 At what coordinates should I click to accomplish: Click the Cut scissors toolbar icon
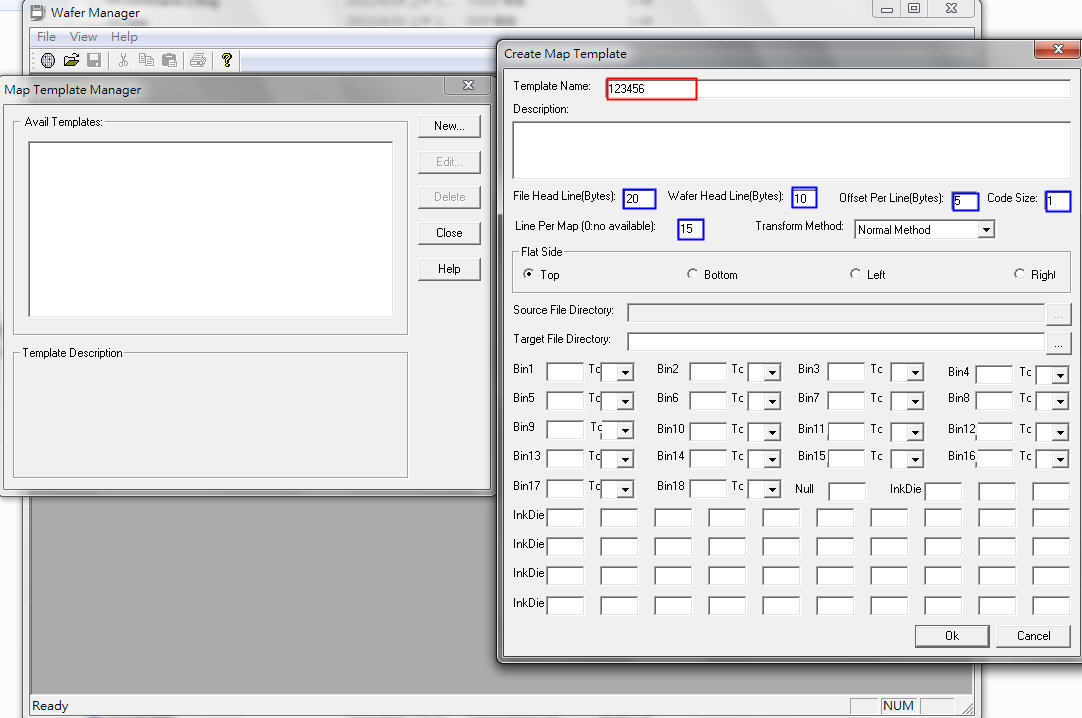123,60
